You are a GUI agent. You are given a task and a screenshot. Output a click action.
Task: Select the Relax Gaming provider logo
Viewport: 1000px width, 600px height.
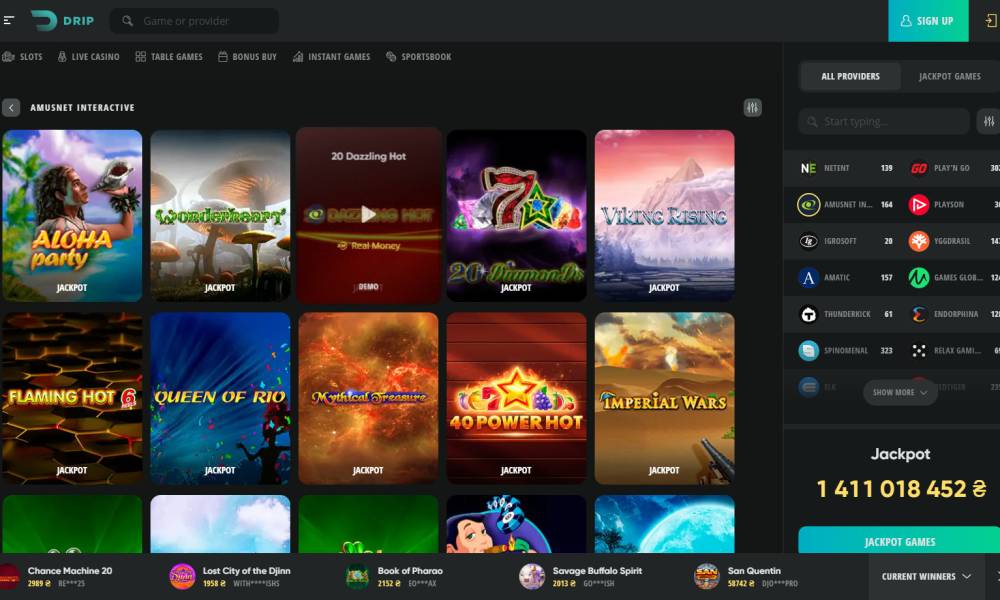point(918,351)
